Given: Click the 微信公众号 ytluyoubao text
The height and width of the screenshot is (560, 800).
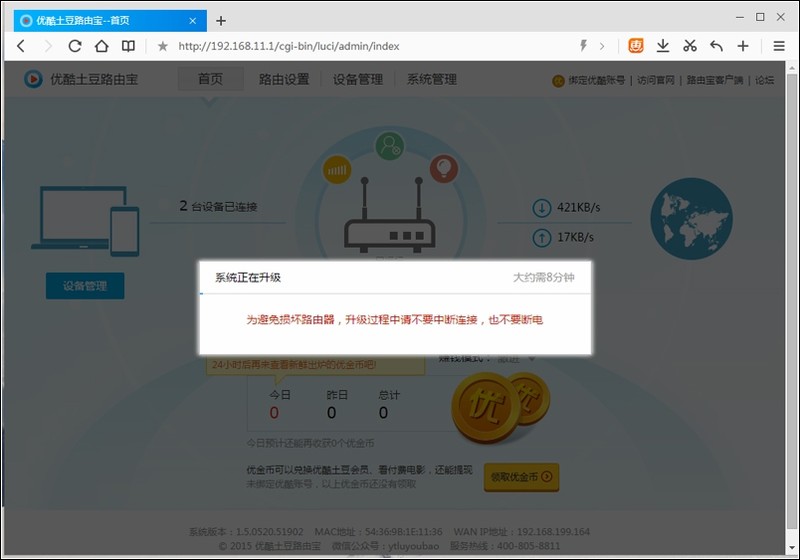Looking at the screenshot, I should 385,546.
